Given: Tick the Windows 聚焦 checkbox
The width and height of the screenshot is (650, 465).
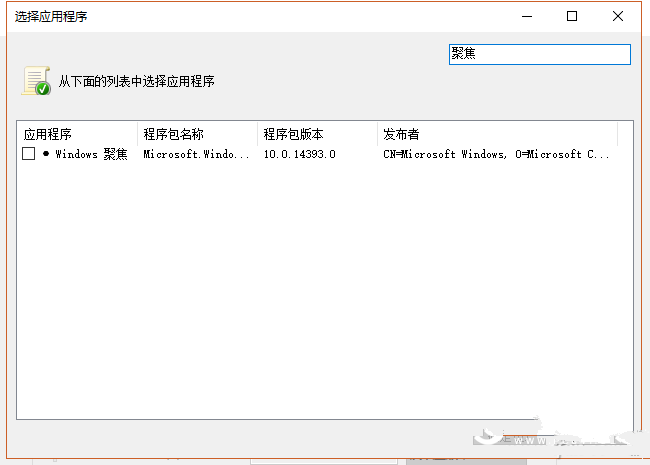Looking at the screenshot, I should pyautogui.click(x=28, y=154).
